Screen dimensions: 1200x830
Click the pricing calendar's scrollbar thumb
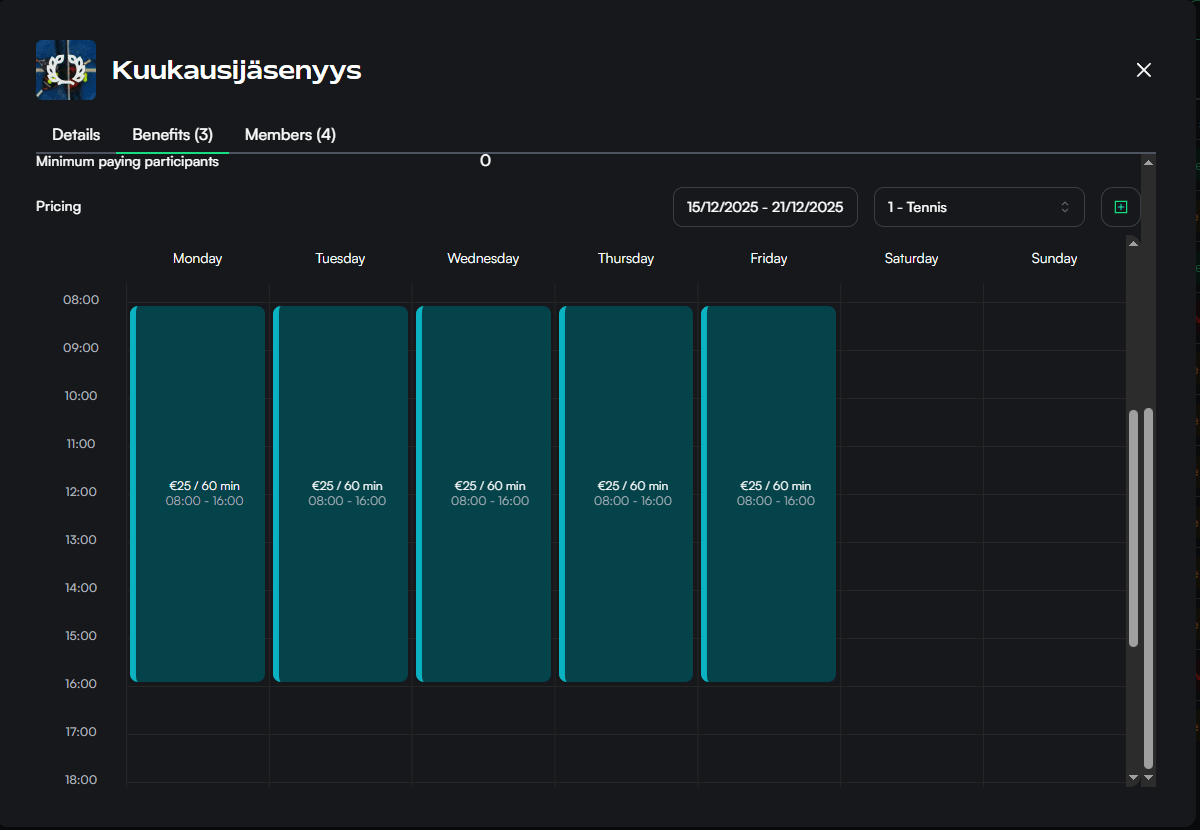pyautogui.click(x=1133, y=527)
